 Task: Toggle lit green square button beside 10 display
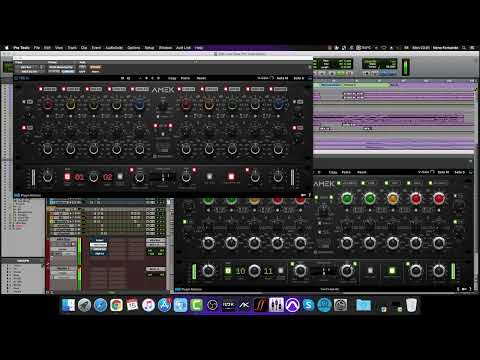[x=228, y=271]
